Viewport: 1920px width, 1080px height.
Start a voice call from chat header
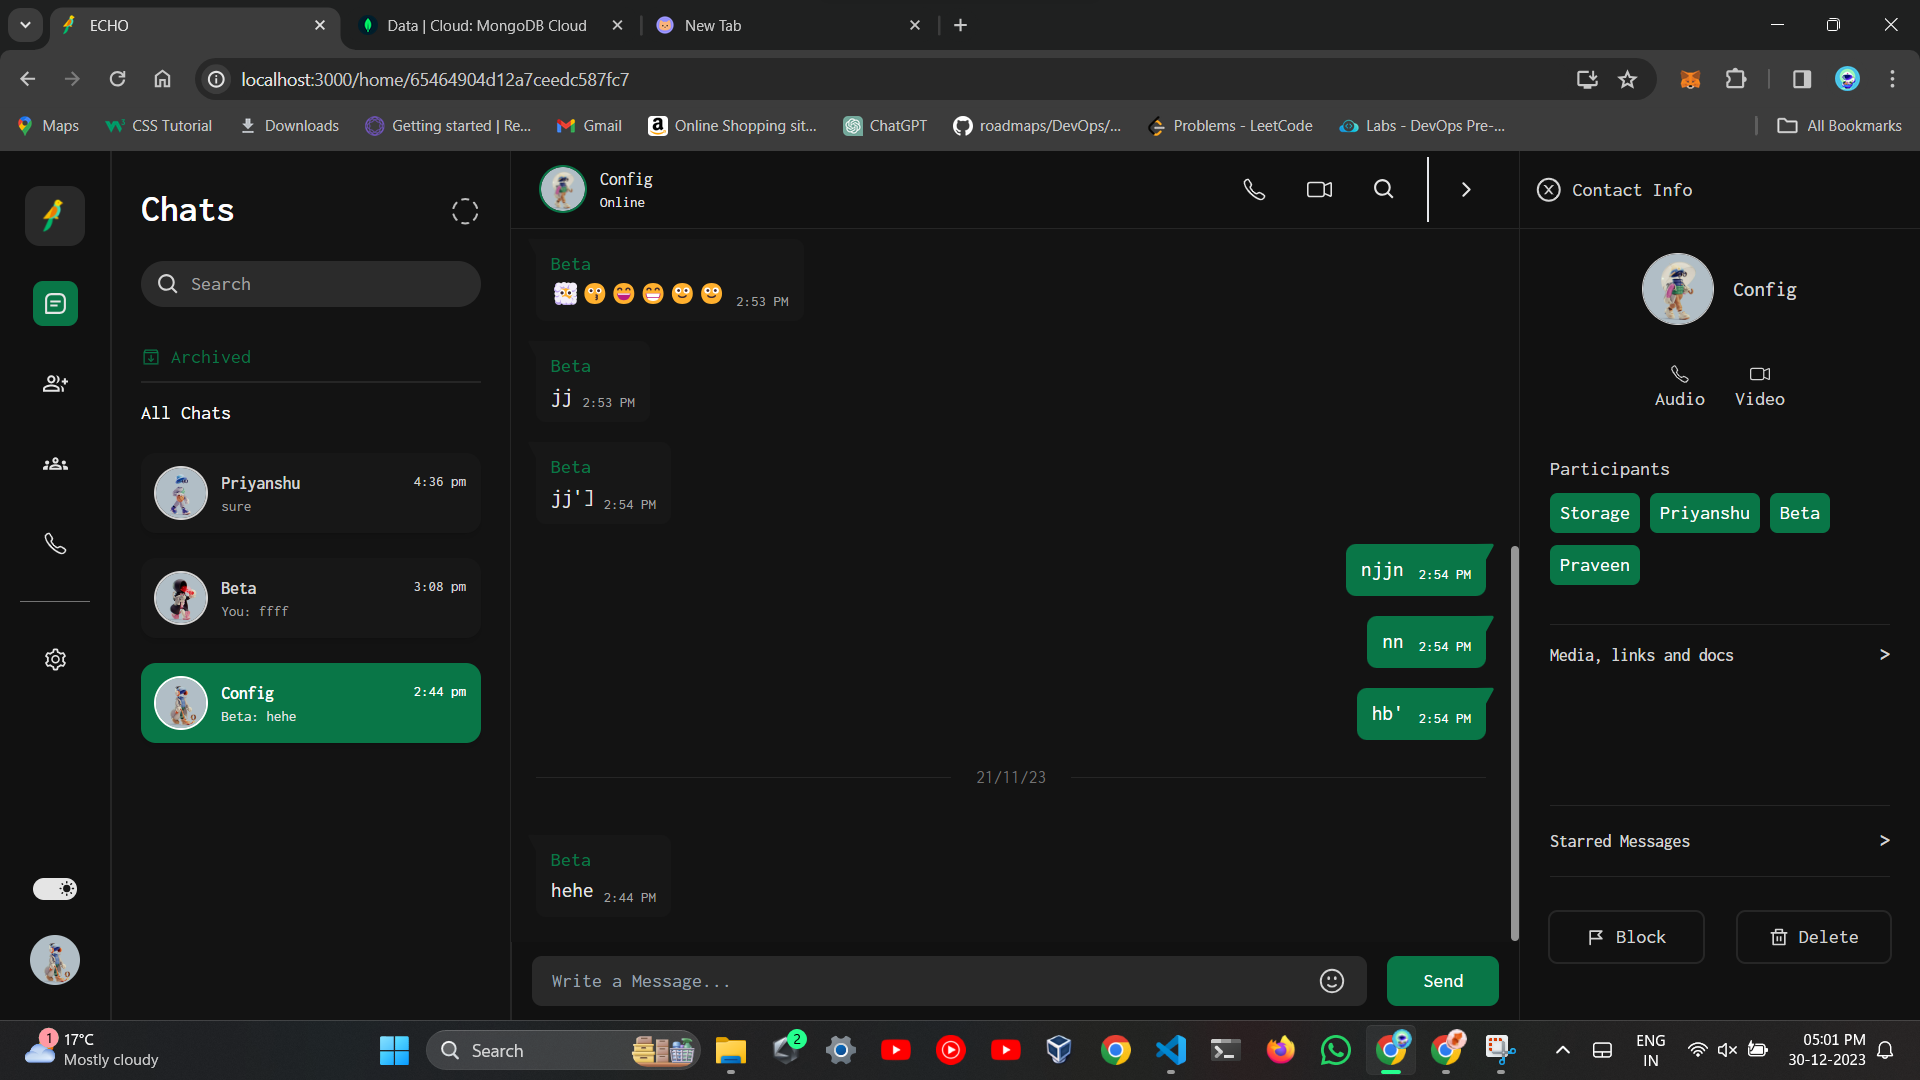pyautogui.click(x=1254, y=189)
